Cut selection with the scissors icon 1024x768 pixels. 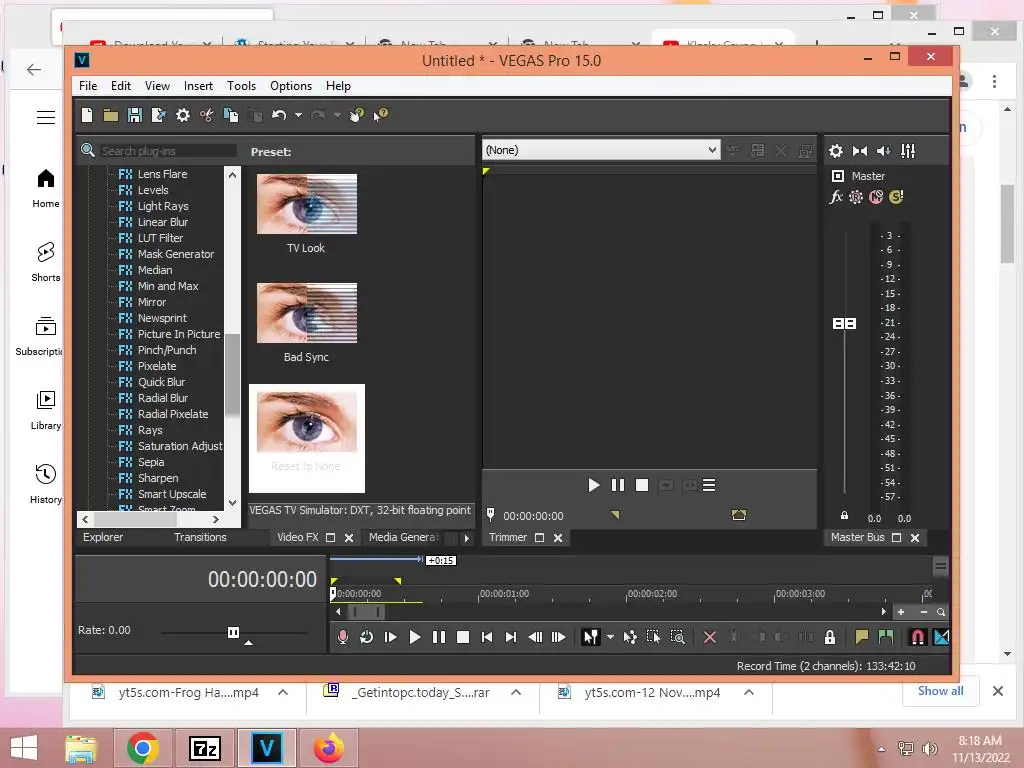coord(206,116)
